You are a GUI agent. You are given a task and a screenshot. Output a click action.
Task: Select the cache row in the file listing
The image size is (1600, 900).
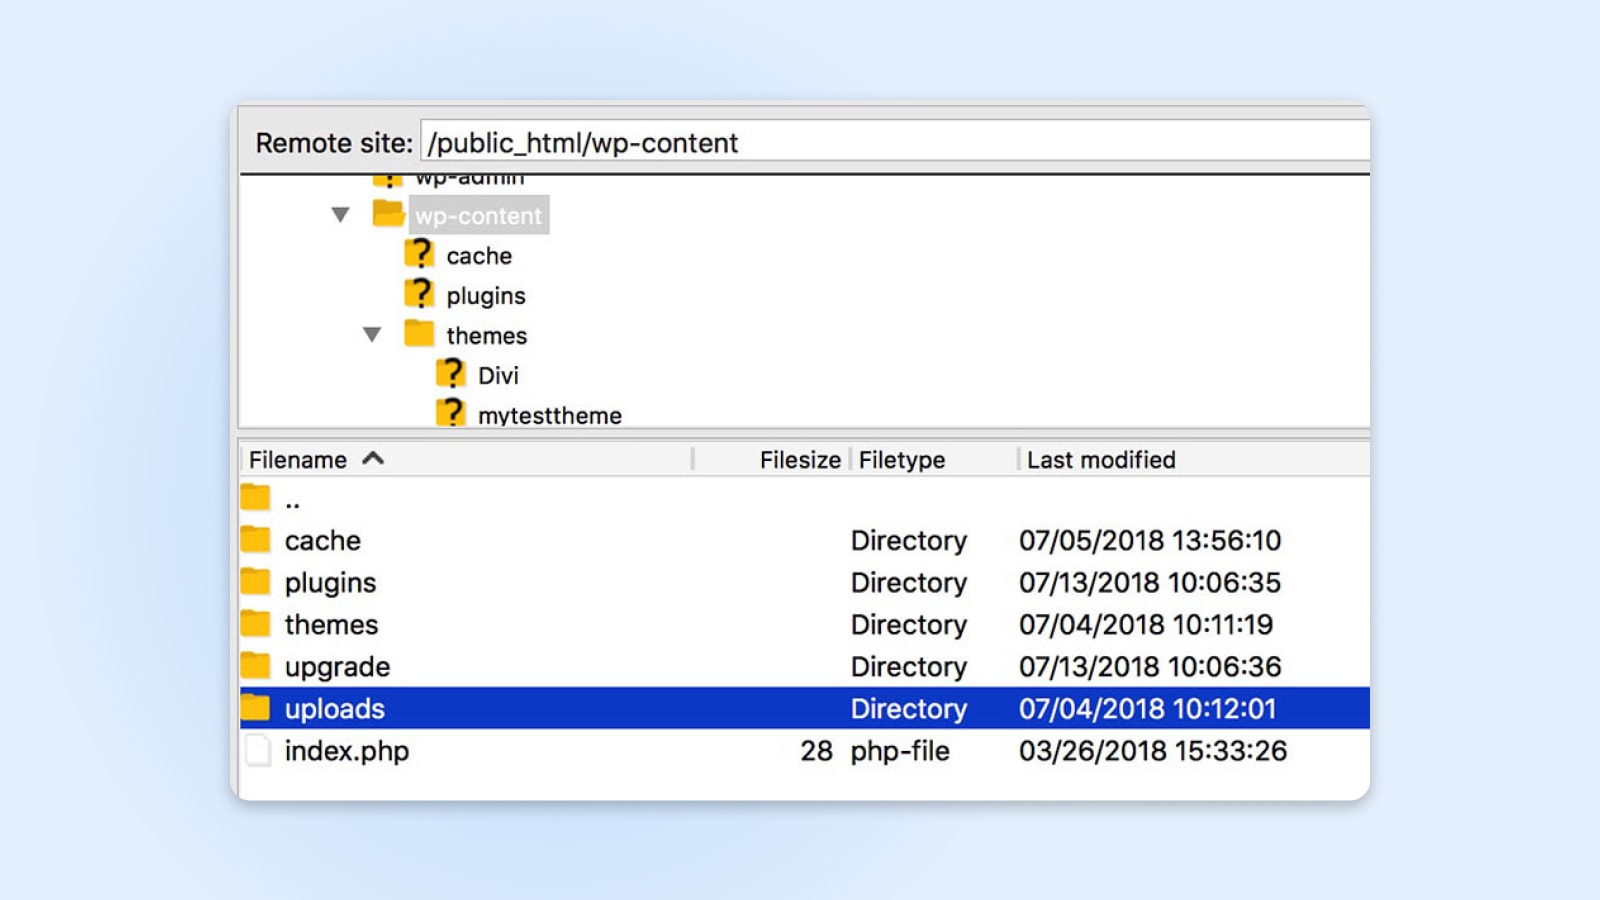(321, 540)
